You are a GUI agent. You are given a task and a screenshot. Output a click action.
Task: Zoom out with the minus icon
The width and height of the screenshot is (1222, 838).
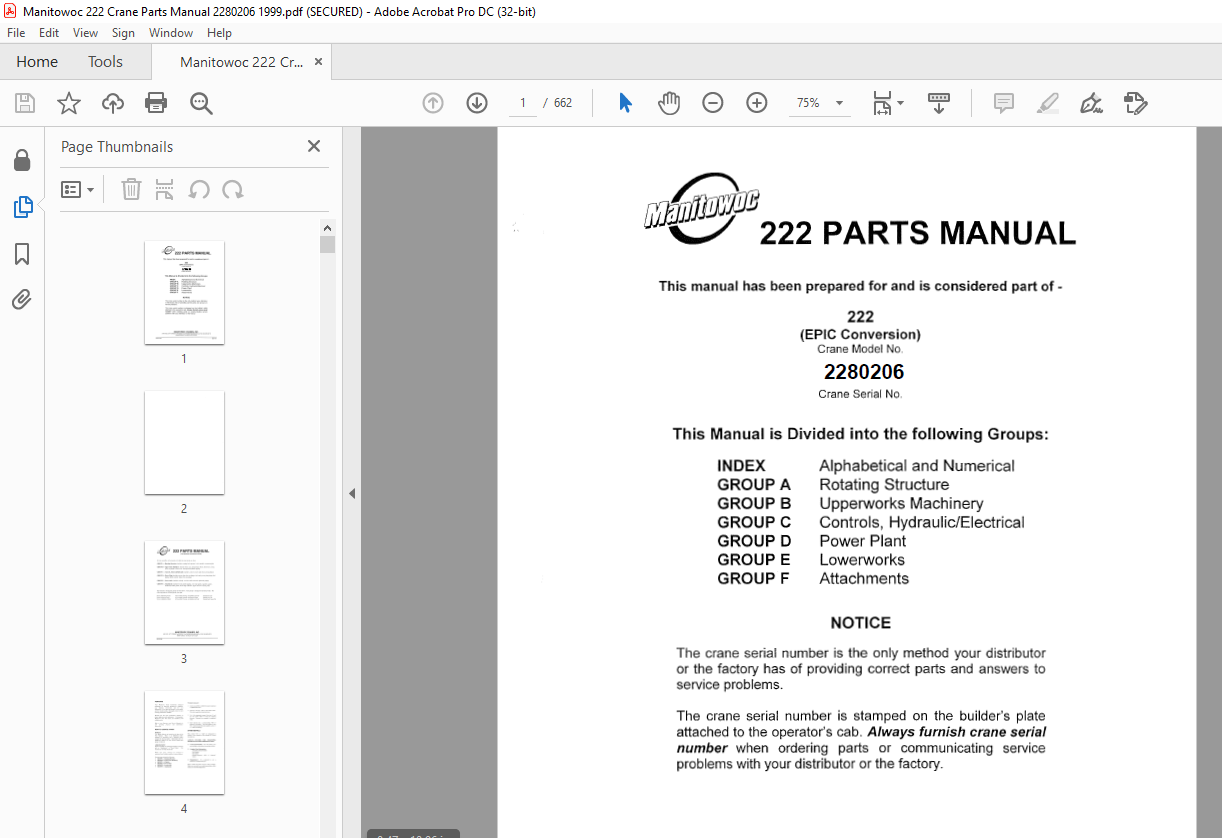[713, 103]
